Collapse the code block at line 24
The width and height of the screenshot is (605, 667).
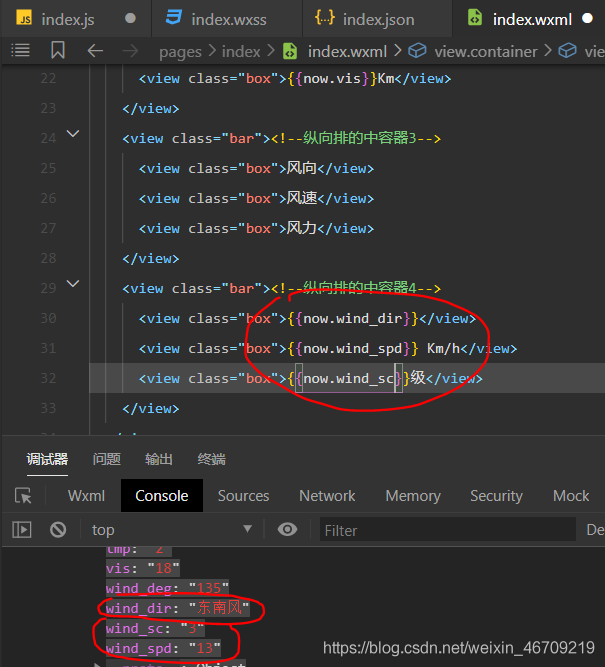coord(73,134)
